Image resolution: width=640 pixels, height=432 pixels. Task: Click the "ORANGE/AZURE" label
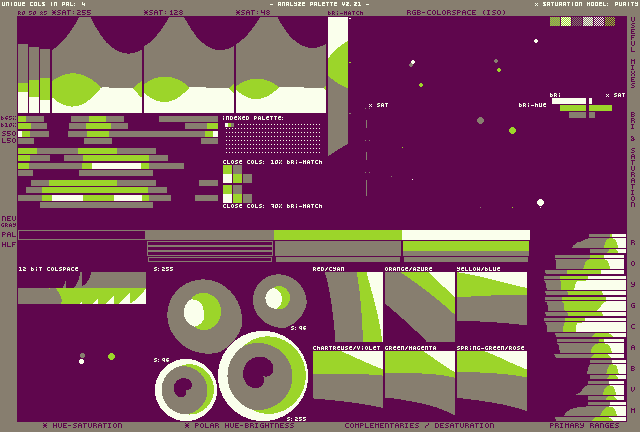click(409, 269)
